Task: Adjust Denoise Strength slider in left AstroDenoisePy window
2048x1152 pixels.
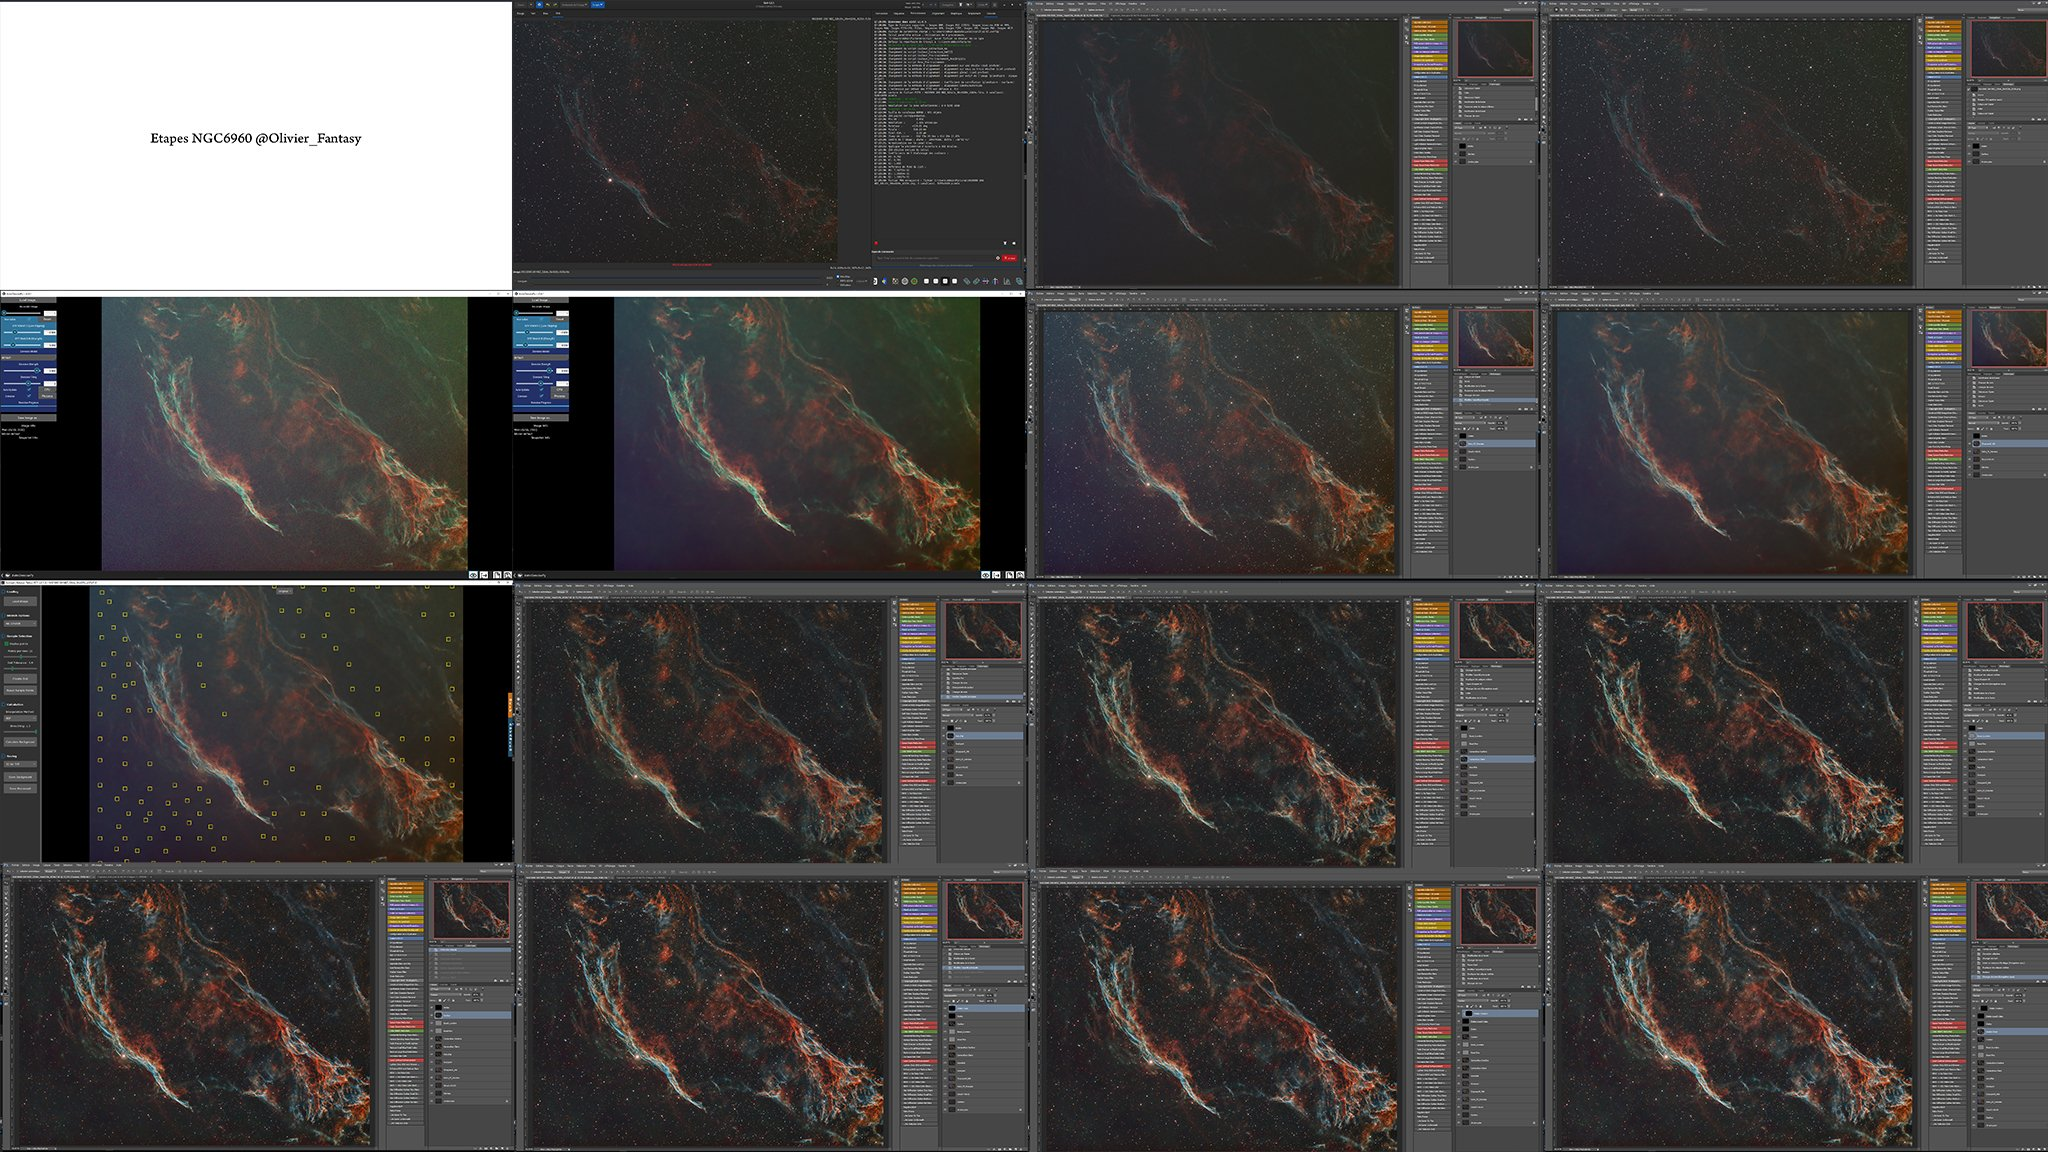Action: point(22,371)
